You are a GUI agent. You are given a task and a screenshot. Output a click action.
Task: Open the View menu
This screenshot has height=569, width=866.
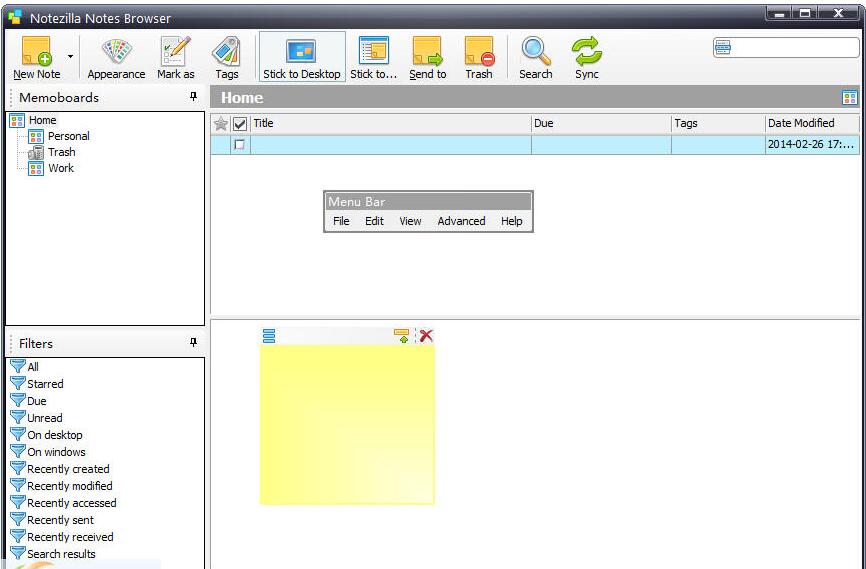[x=410, y=221]
